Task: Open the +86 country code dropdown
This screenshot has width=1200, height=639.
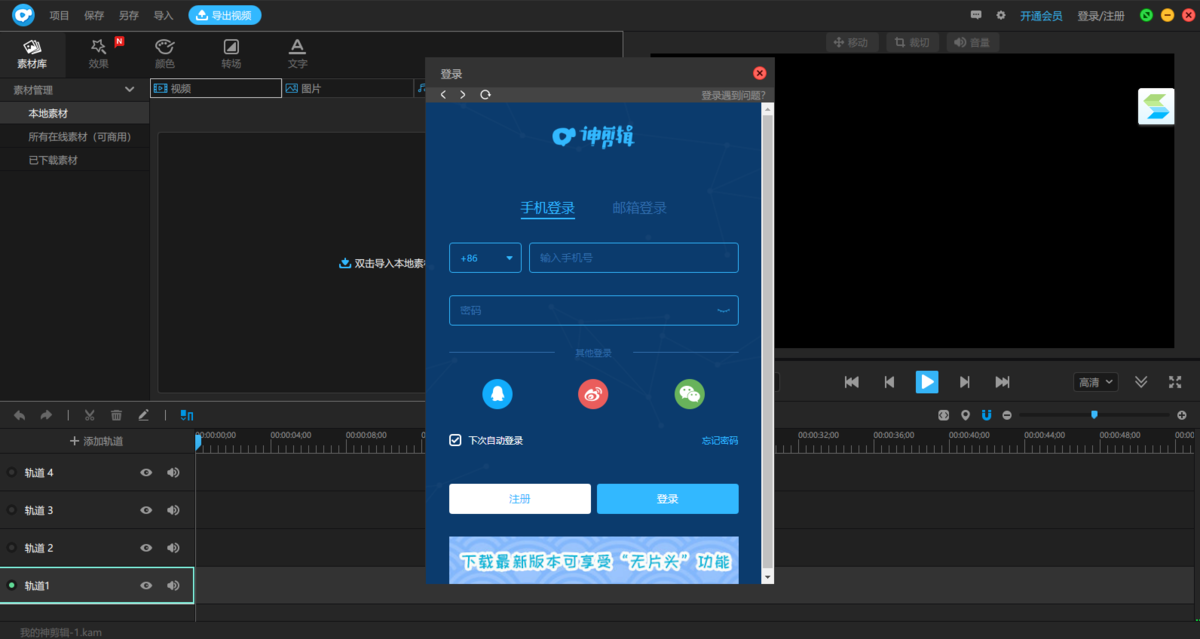Action: [x=485, y=257]
